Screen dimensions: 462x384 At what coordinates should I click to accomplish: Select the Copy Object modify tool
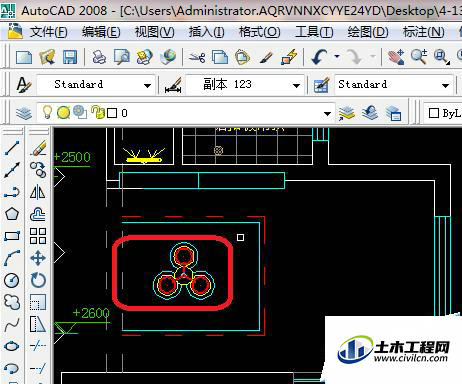click(38, 170)
